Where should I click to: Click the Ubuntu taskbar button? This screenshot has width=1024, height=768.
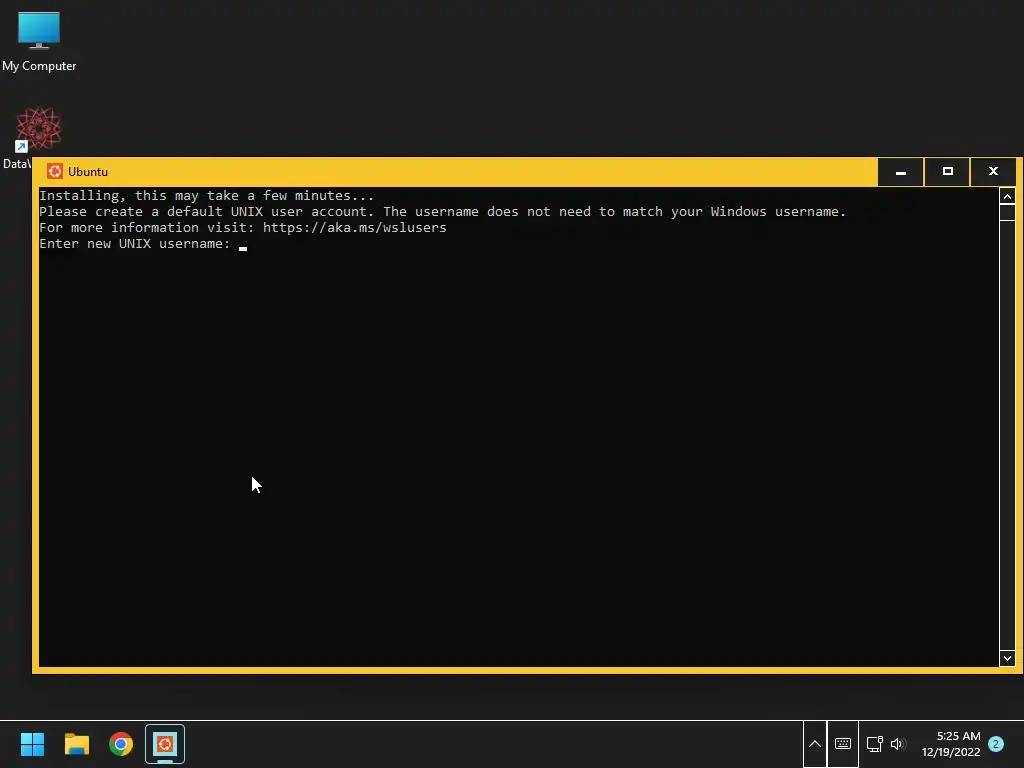click(165, 744)
